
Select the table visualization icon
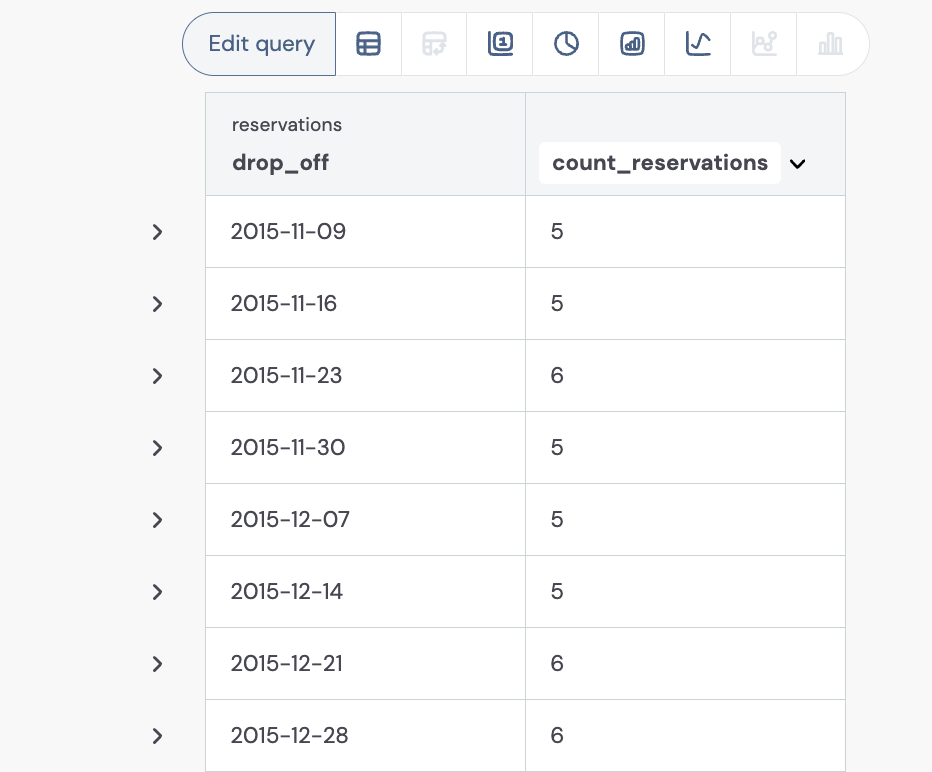pos(368,43)
